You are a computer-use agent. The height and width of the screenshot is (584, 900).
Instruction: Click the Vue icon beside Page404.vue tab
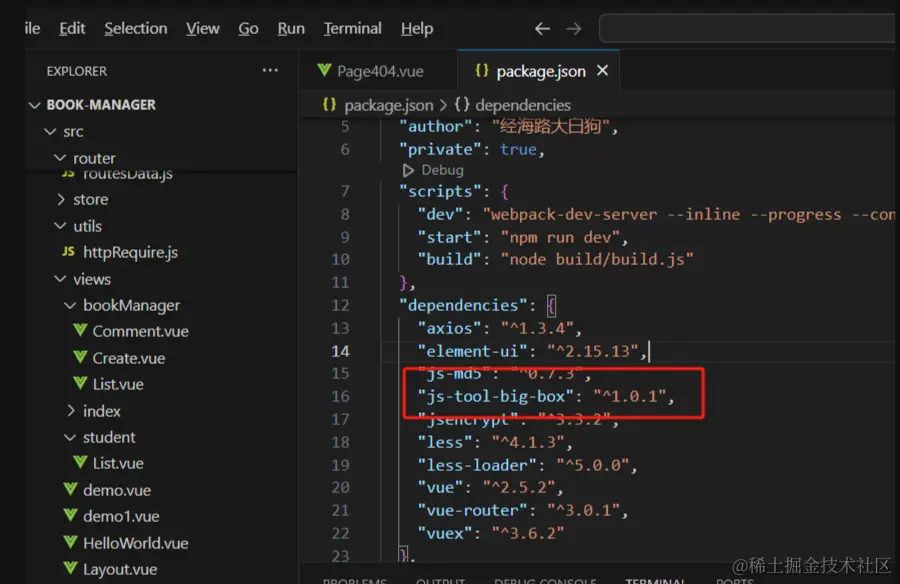click(x=324, y=70)
